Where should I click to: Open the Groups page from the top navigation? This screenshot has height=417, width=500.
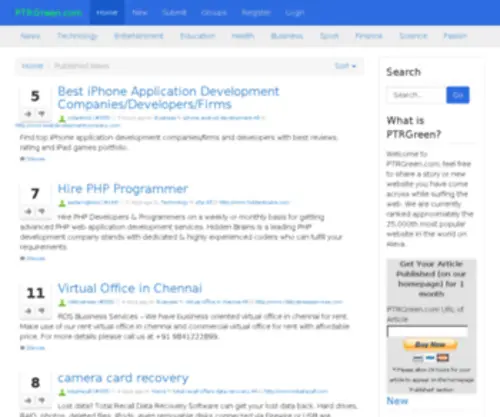click(x=214, y=13)
